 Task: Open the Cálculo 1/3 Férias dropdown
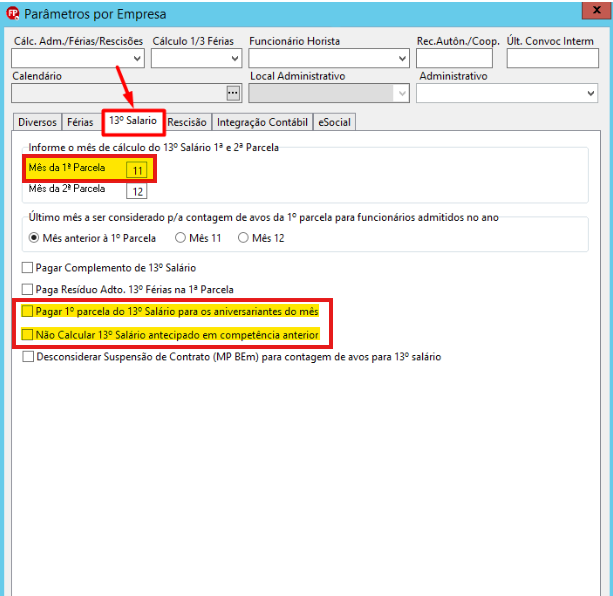pos(196,58)
